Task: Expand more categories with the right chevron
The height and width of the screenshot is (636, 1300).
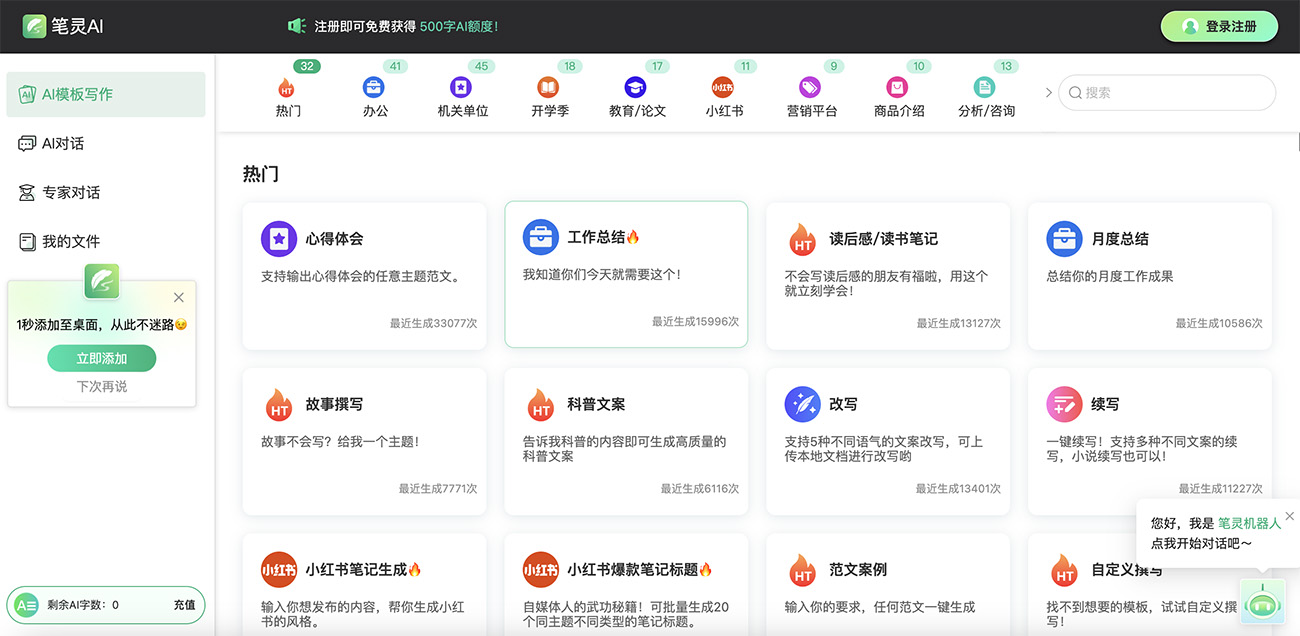Action: 1048,93
